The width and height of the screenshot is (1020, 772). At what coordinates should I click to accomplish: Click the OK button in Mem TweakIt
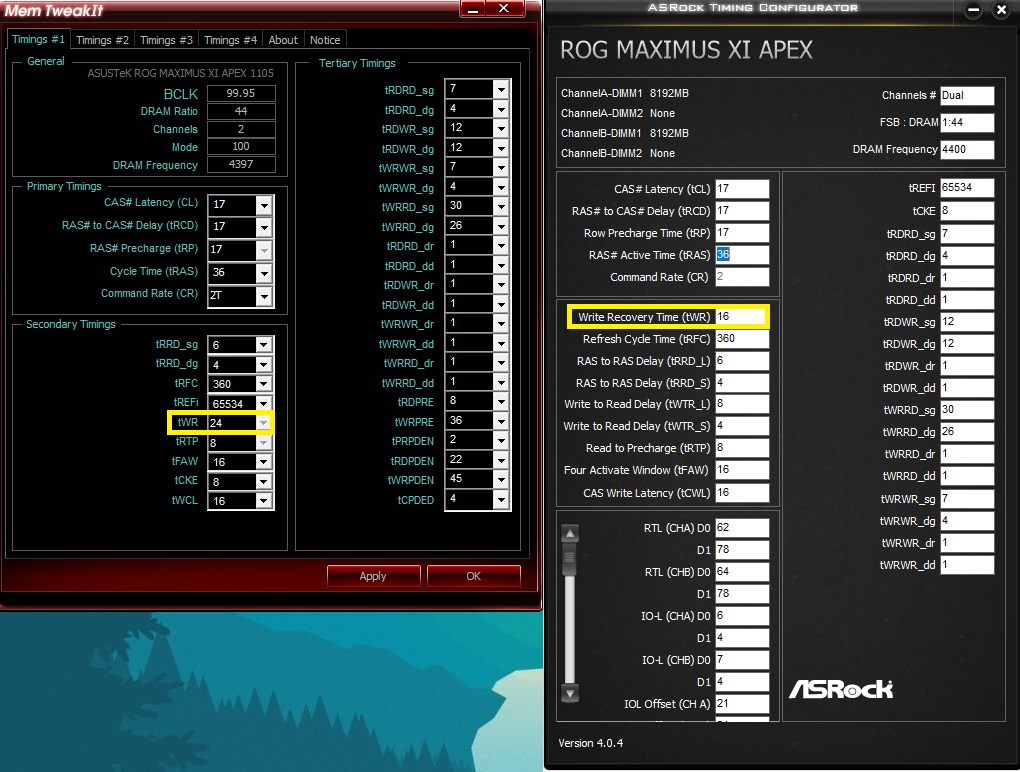coord(474,576)
